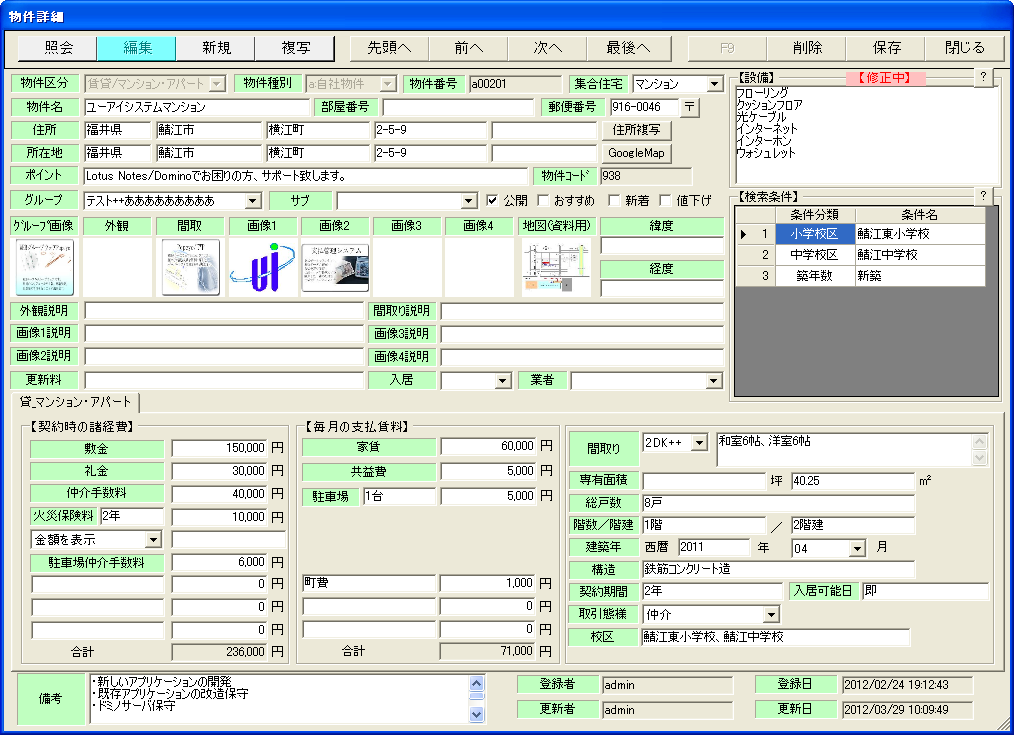Click the 条件分類 column header
This screenshot has height=735, width=1014.
pyautogui.click(x=815, y=215)
